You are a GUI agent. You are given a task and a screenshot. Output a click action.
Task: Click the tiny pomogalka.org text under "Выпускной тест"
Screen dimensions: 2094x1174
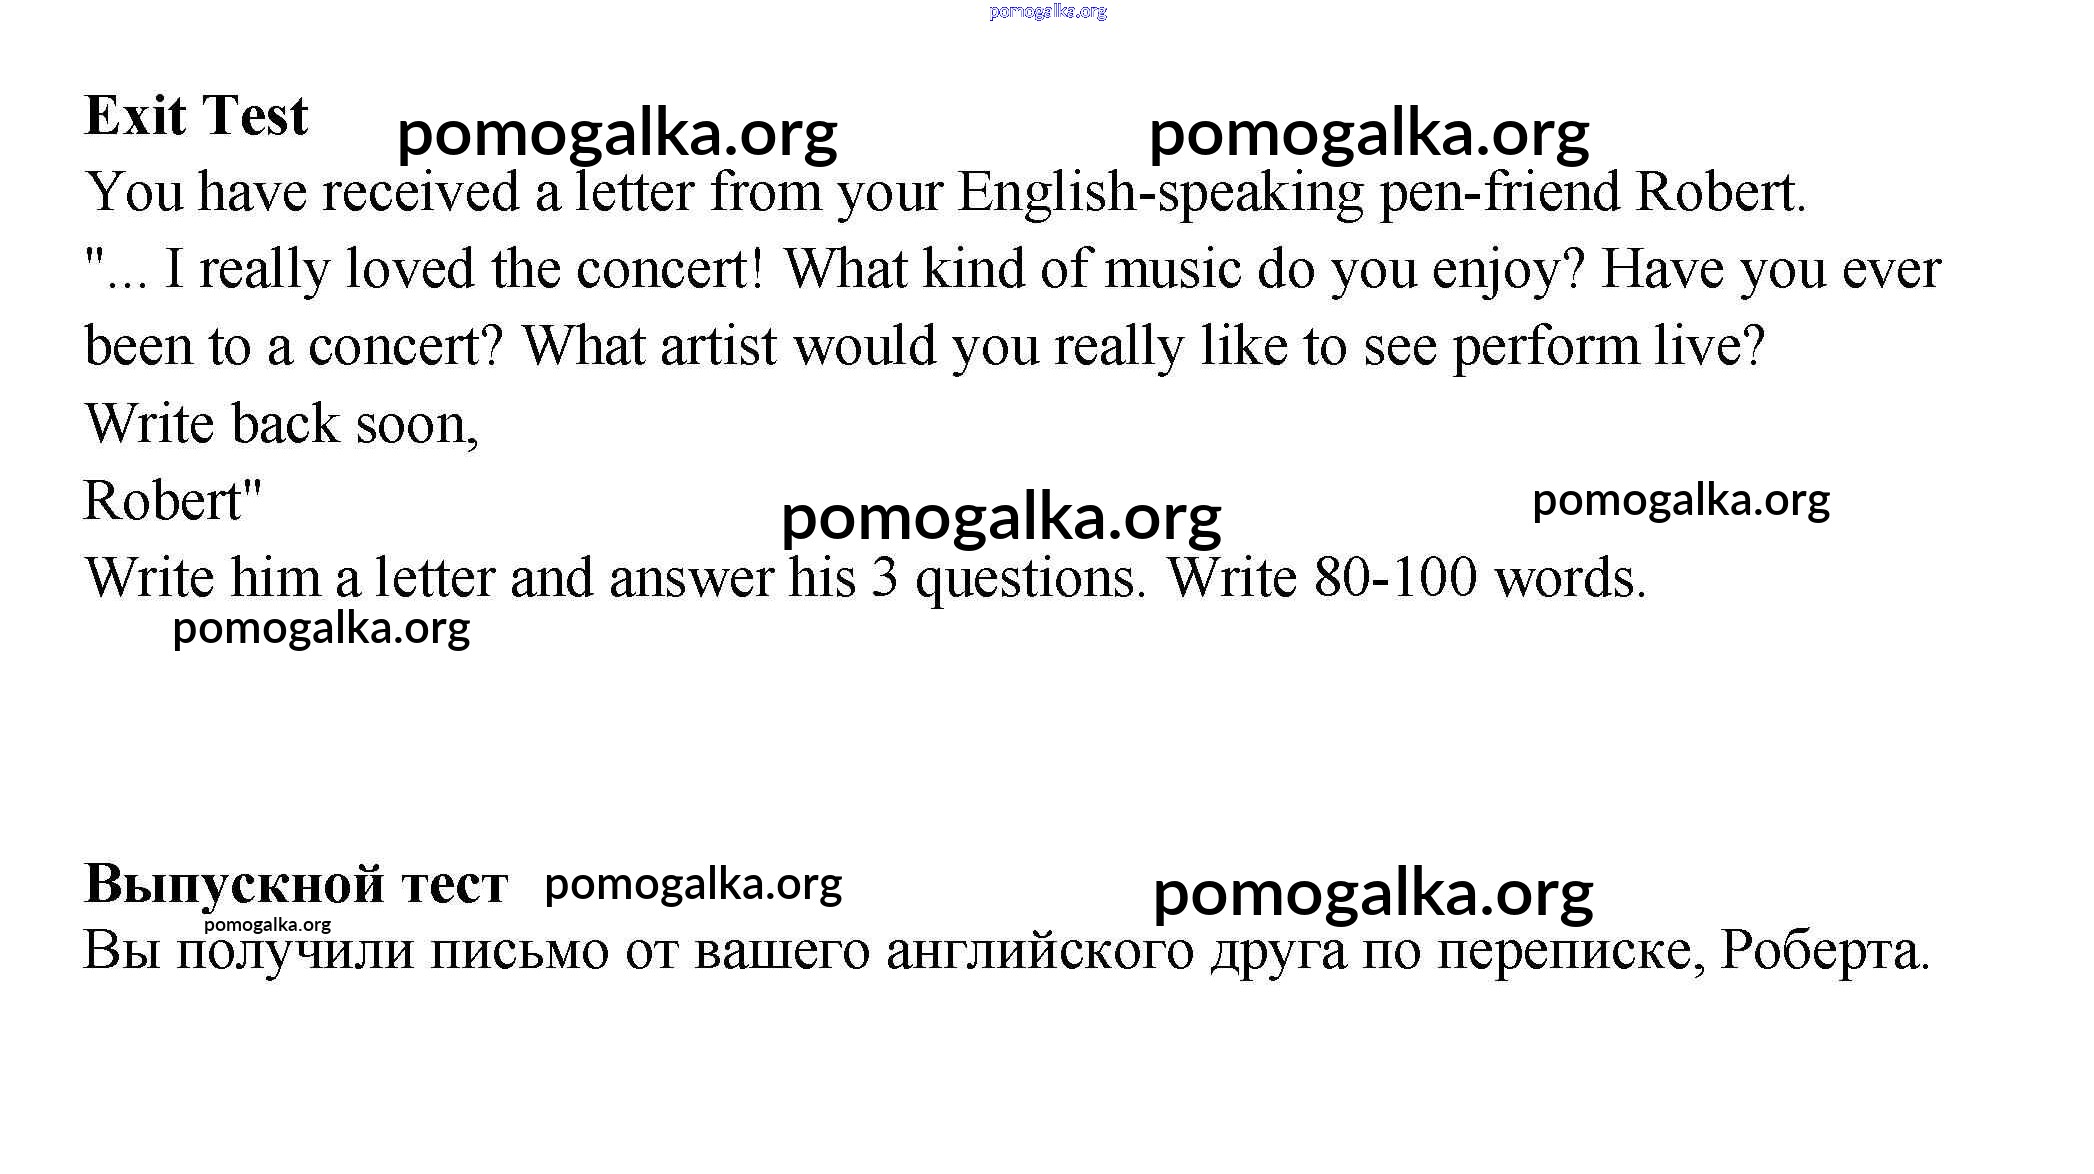(x=267, y=925)
